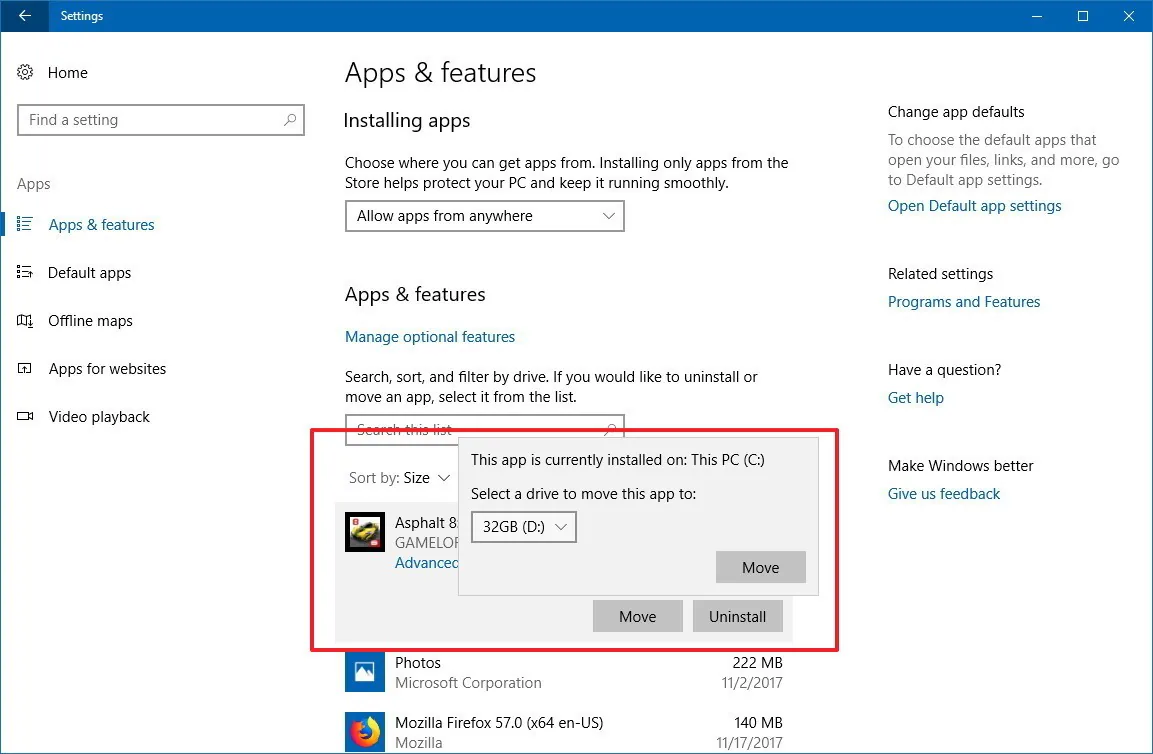Select the Mozilla Firefox 57.0 (x64 en-US) entry

[499, 722]
